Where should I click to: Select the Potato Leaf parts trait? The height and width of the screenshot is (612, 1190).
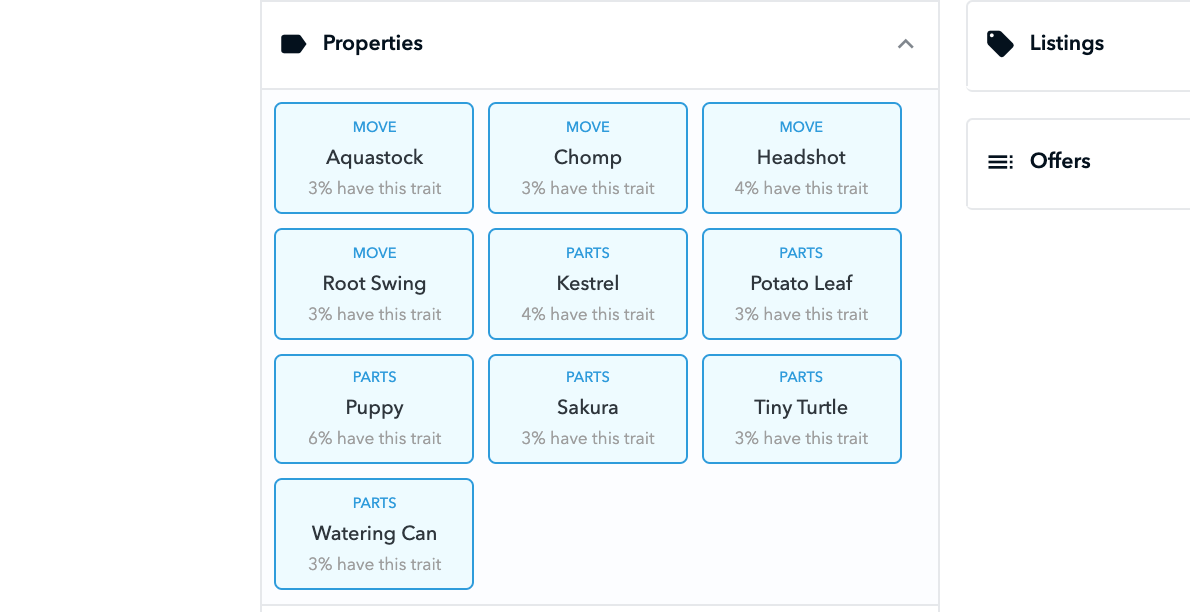[801, 284]
